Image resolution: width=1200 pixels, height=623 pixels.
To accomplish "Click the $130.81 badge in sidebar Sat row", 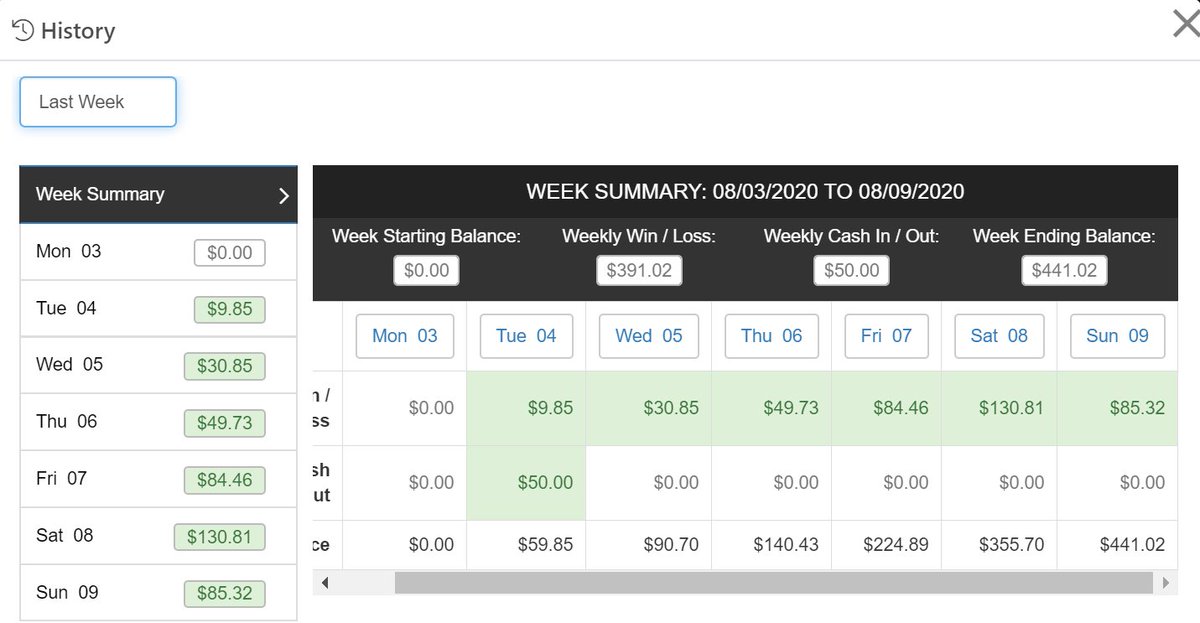I will point(220,537).
